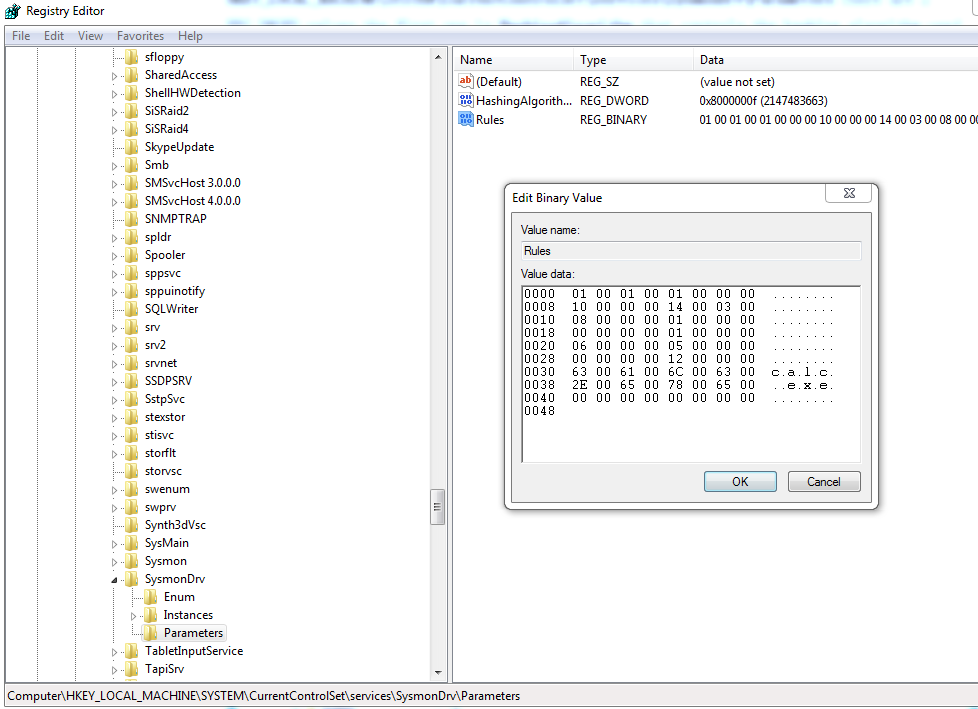Screen dimensions: 978x709
Task: Click the Name column header
Action: point(513,60)
